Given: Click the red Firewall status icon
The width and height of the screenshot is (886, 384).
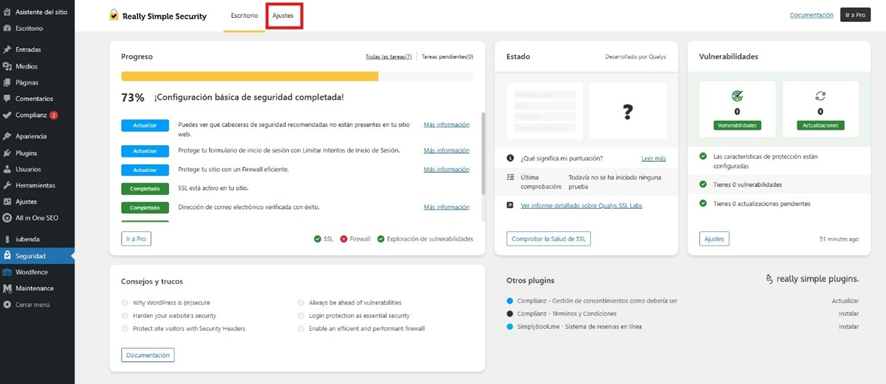Looking at the screenshot, I should (344, 239).
